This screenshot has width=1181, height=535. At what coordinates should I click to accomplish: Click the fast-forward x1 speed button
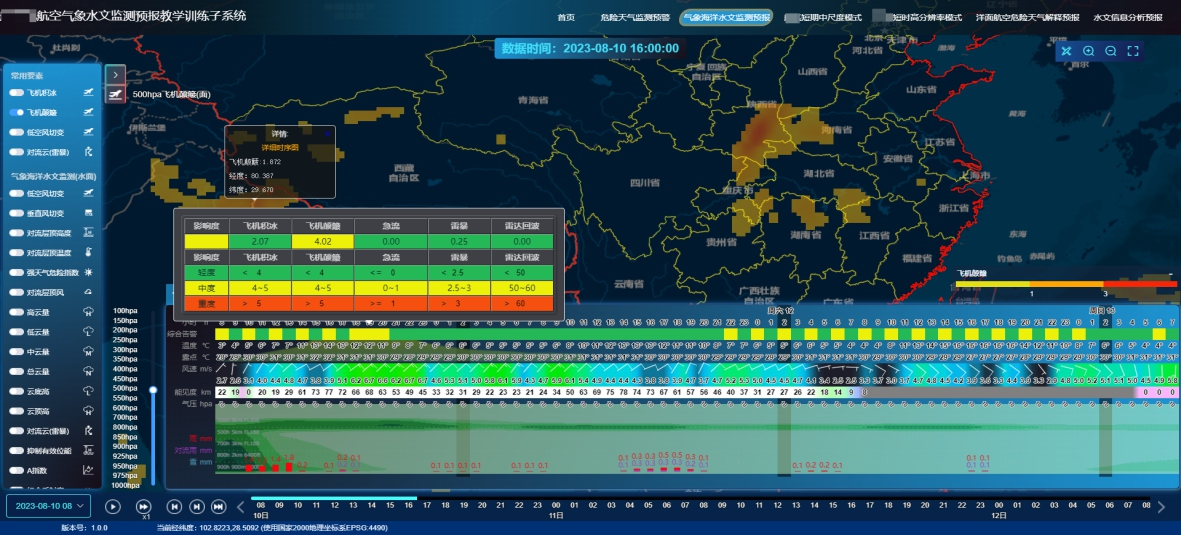pyautogui.click(x=144, y=506)
